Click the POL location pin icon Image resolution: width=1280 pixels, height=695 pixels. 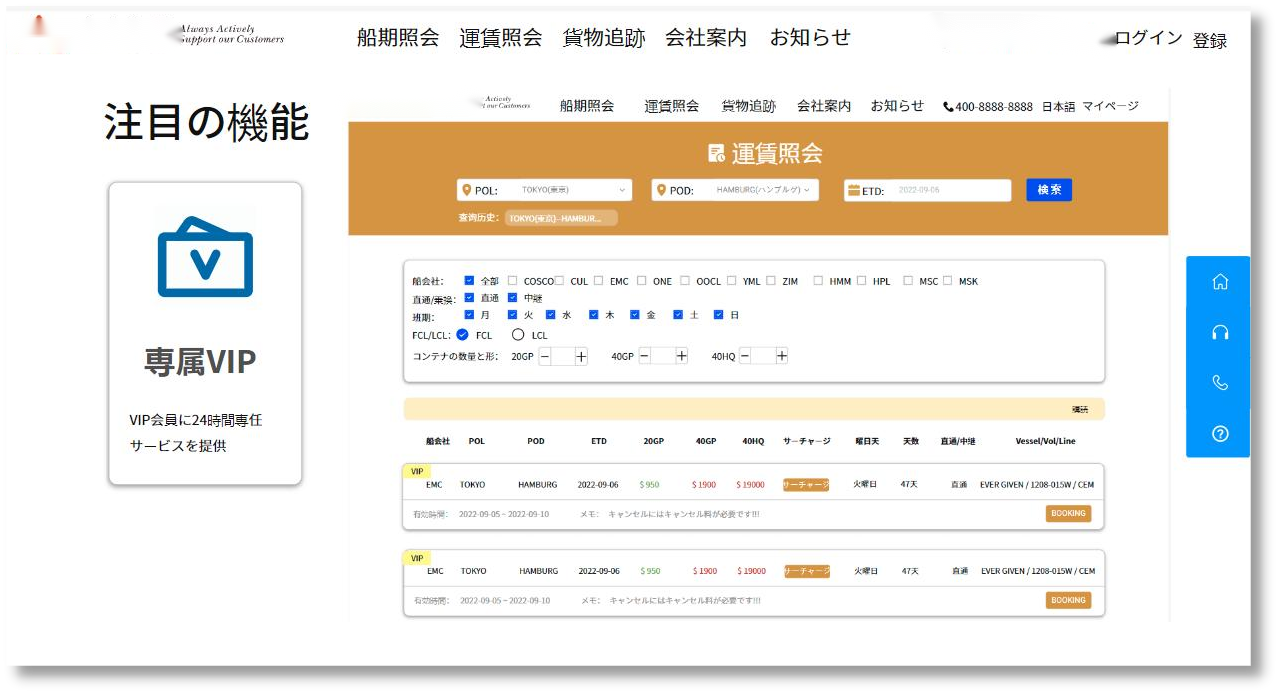[x=465, y=190]
